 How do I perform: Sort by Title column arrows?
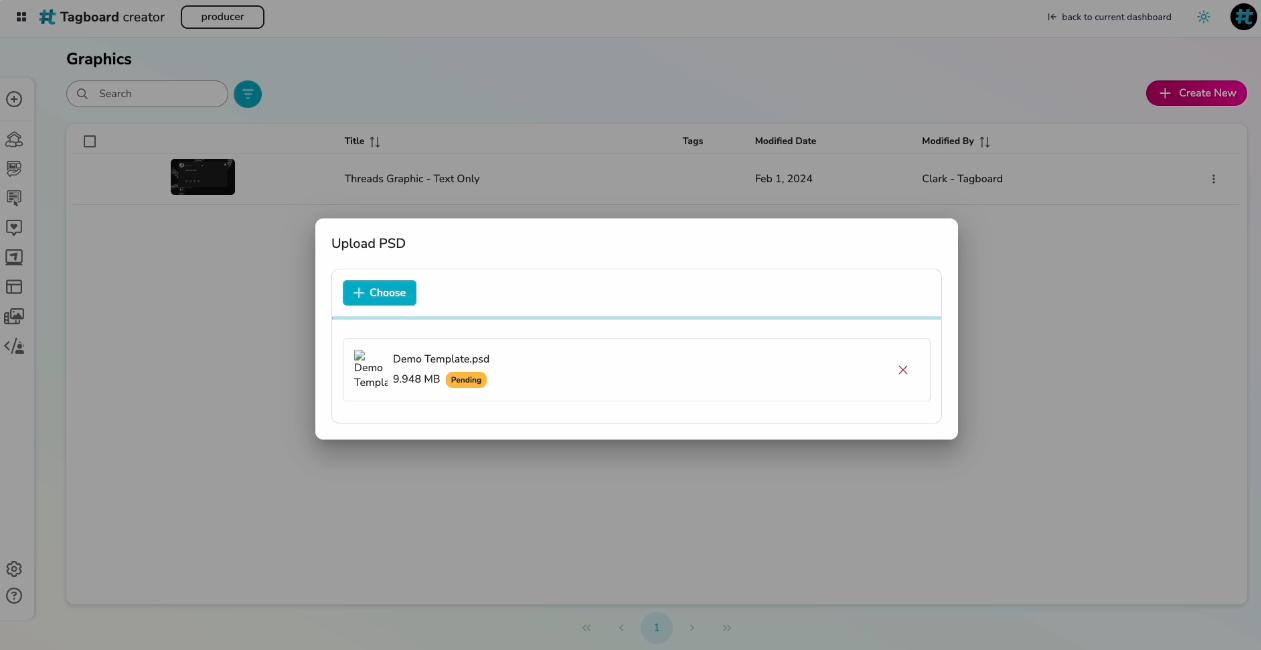point(375,142)
